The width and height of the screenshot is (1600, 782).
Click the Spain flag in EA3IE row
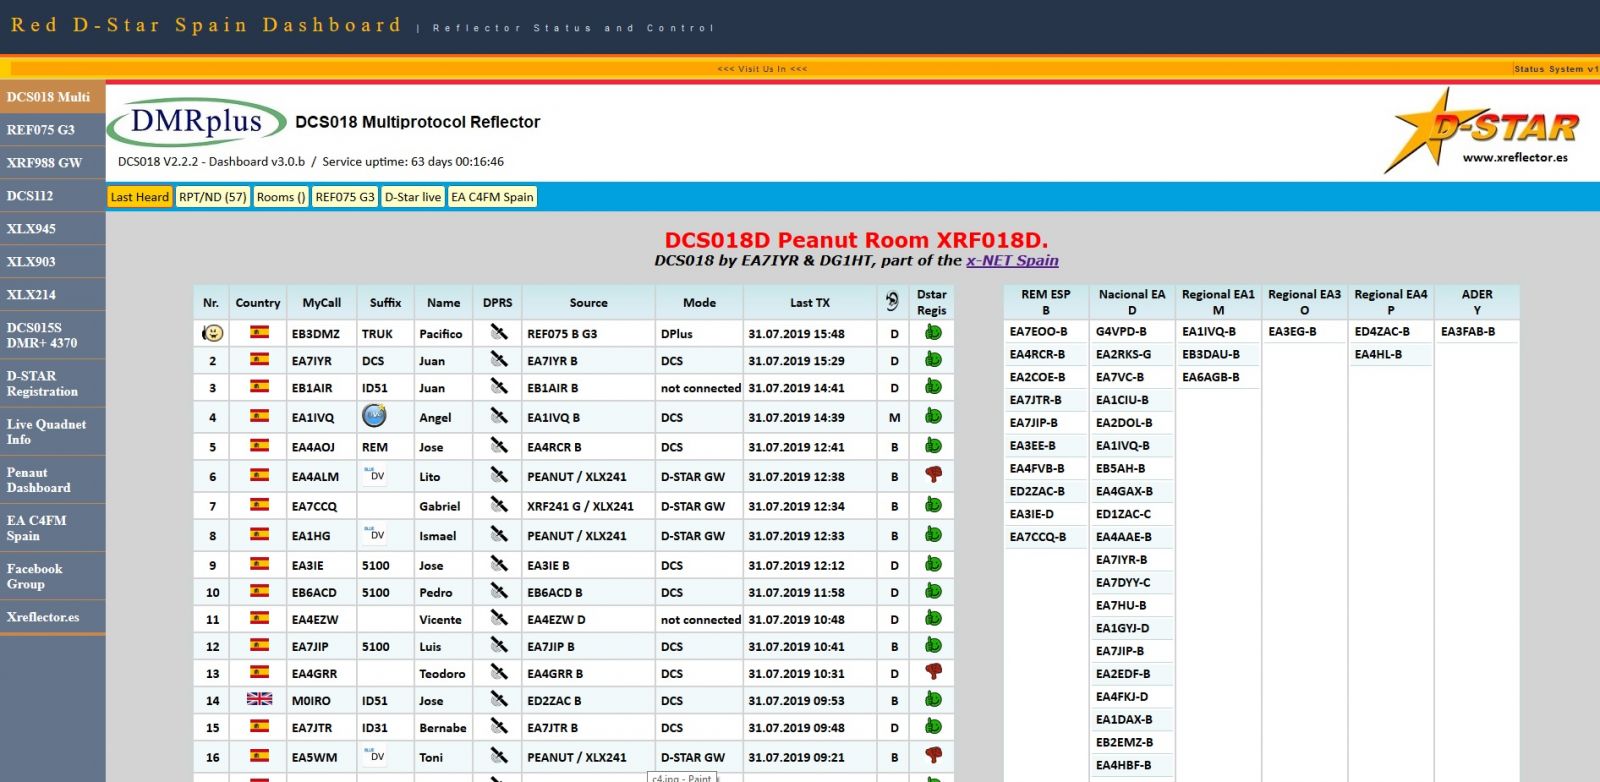[259, 564]
